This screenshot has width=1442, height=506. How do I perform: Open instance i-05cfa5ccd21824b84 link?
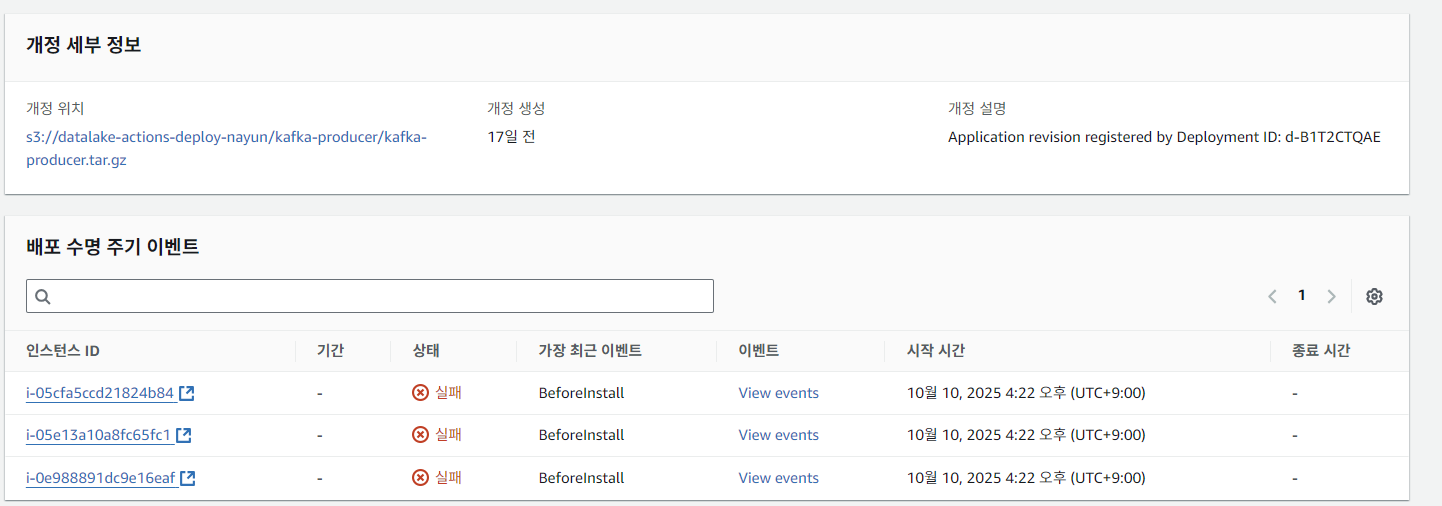coord(100,393)
